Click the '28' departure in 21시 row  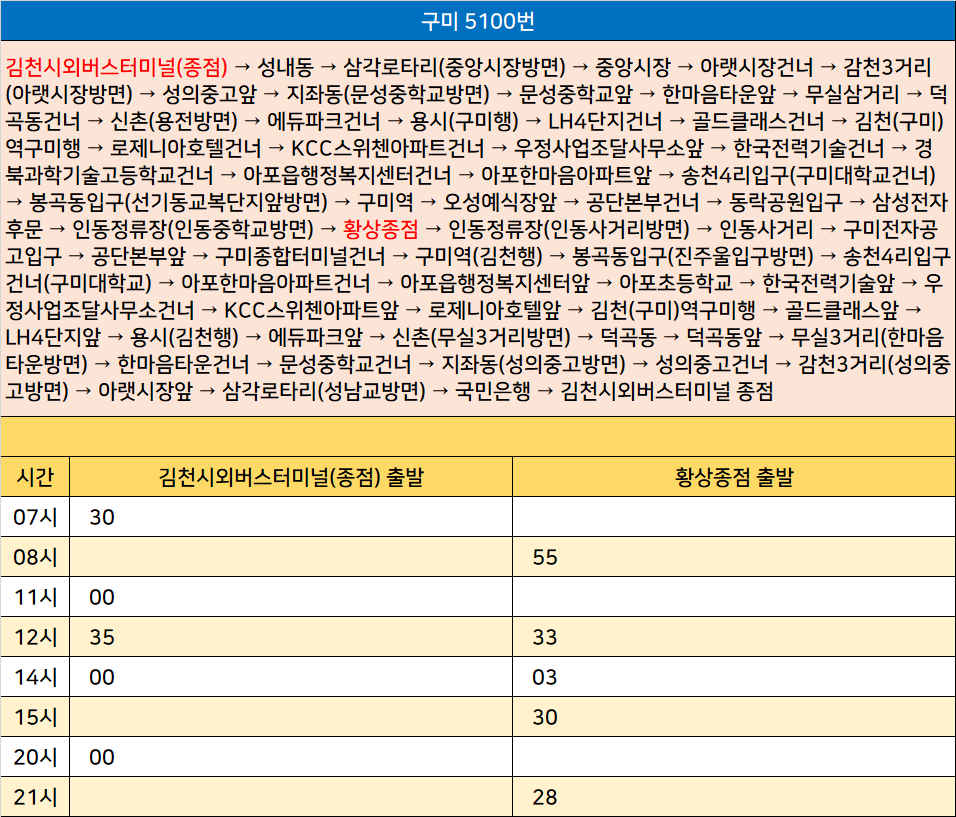pyautogui.click(x=544, y=797)
